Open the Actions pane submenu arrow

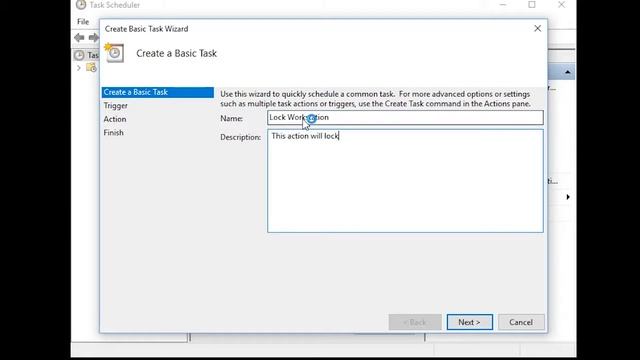(x=568, y=197)
